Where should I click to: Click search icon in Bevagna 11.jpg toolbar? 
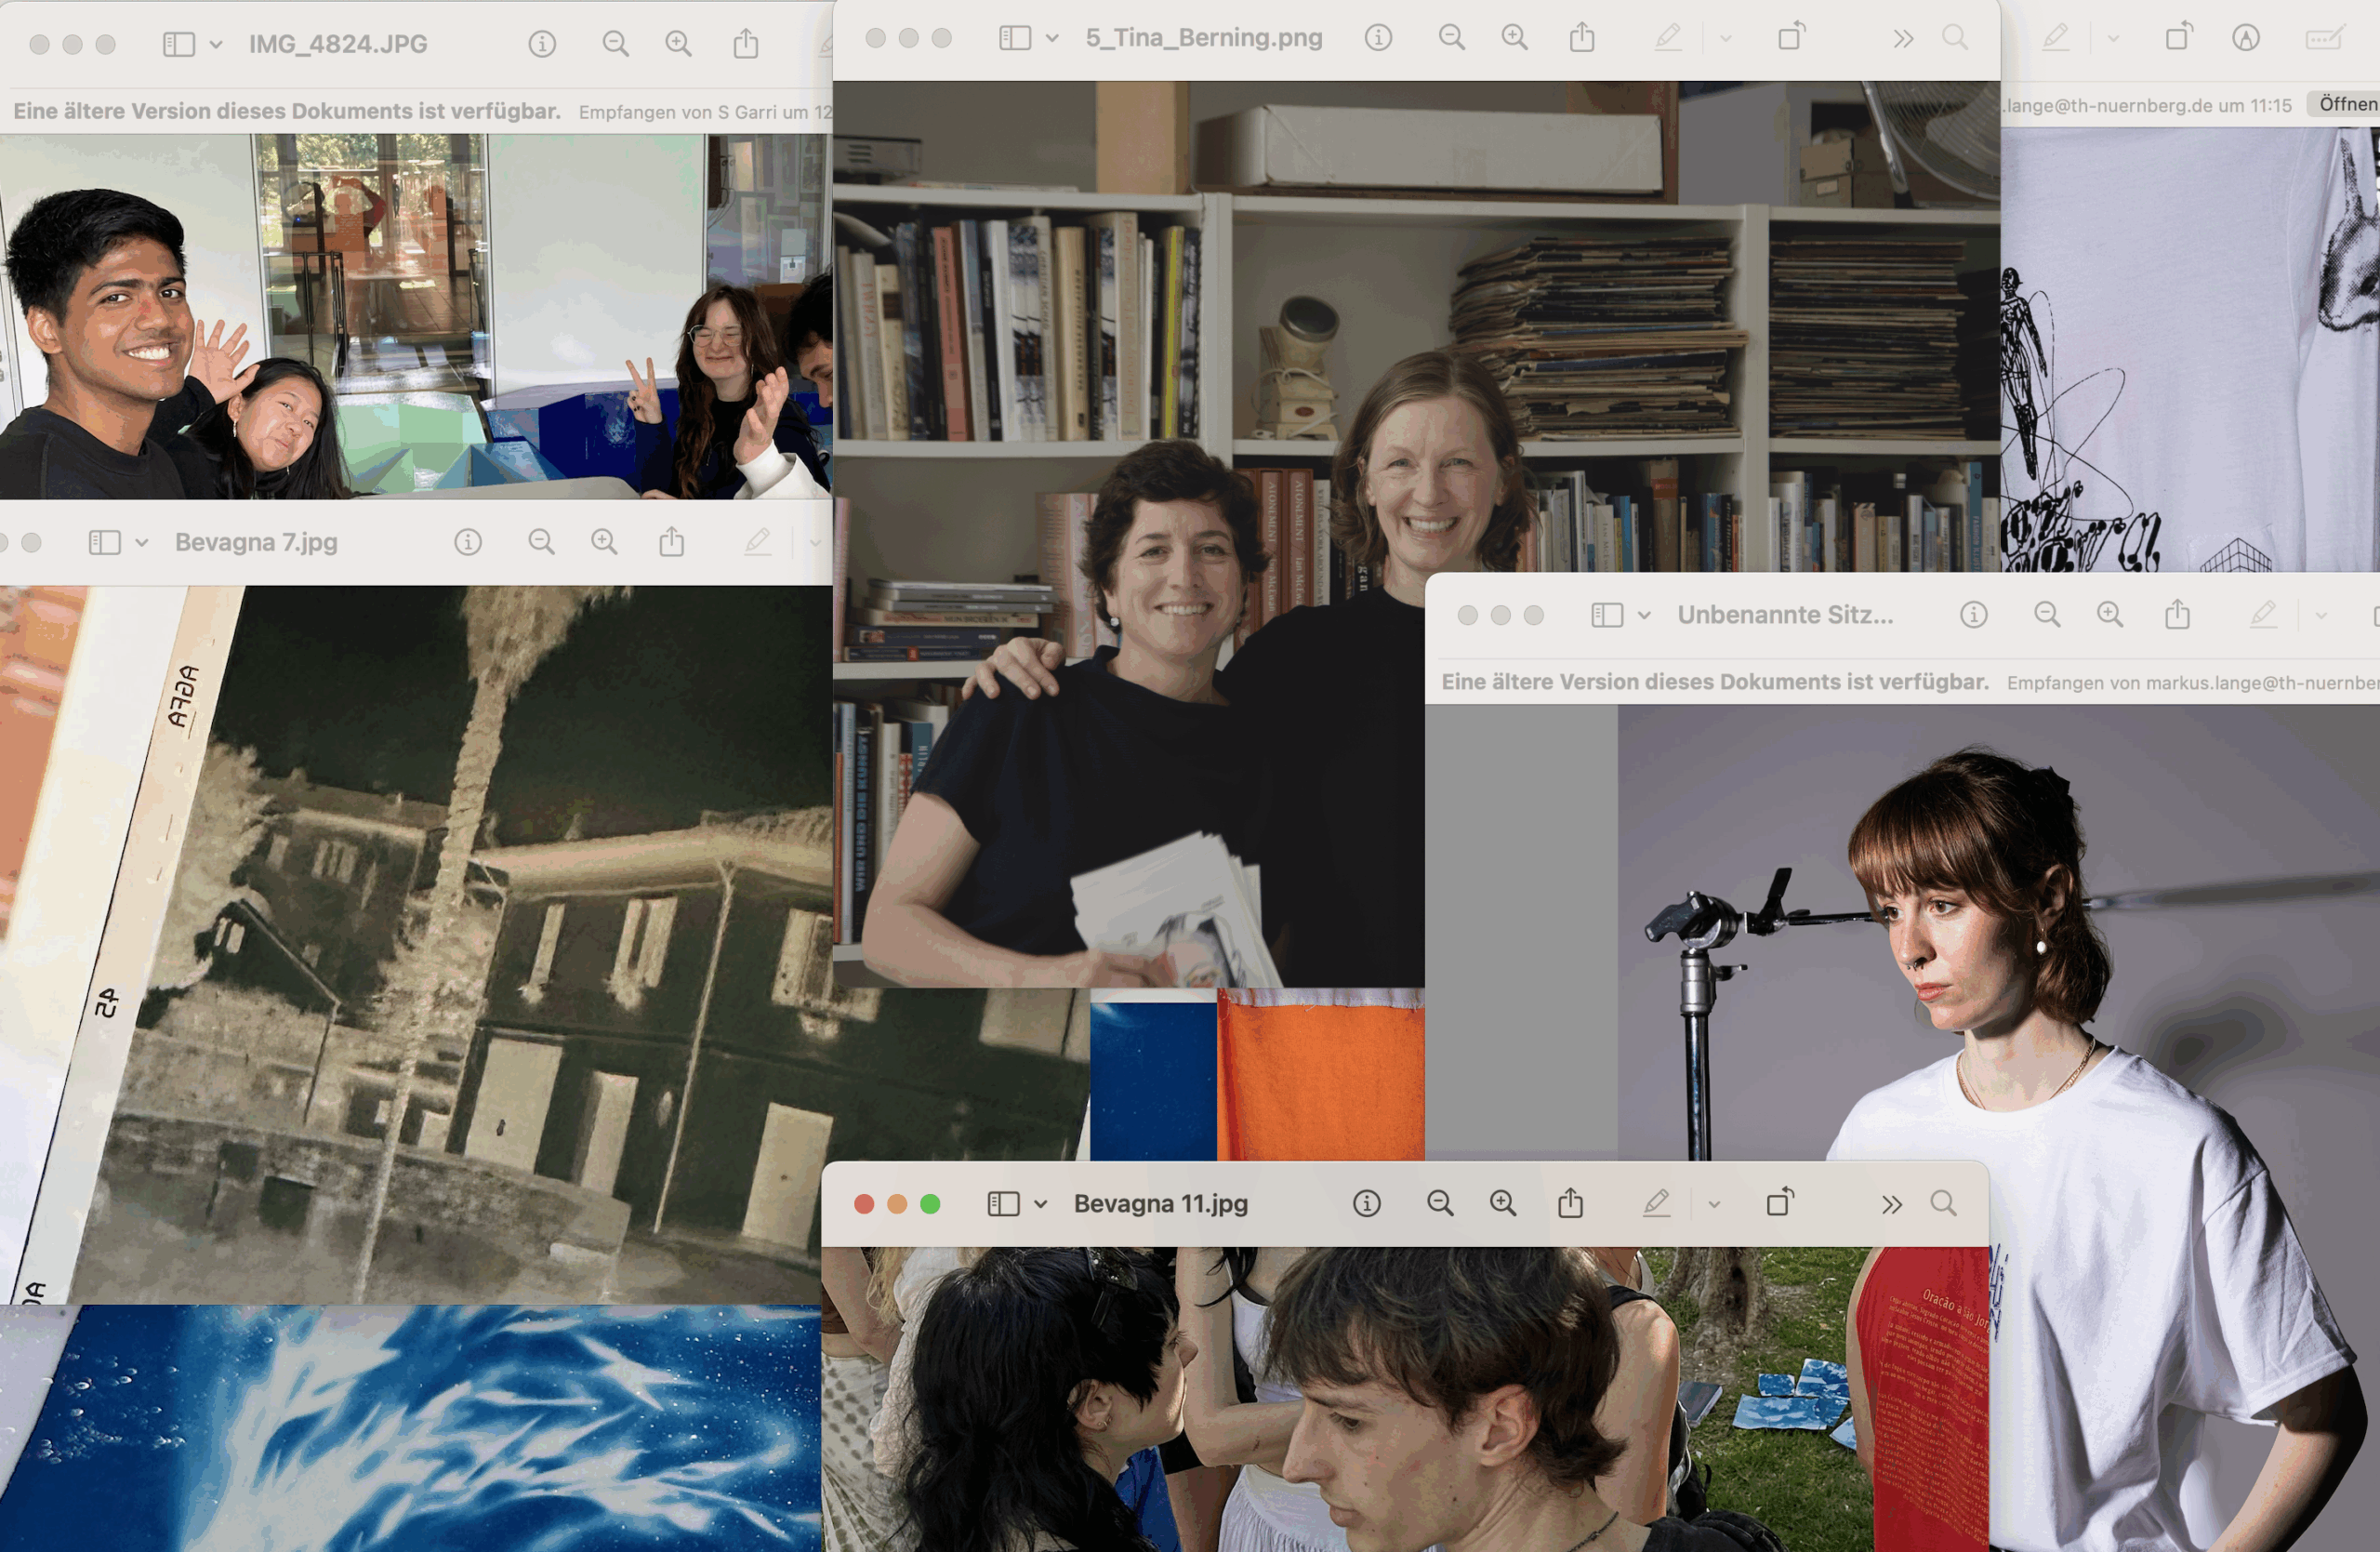[x=1943, y=1203]
